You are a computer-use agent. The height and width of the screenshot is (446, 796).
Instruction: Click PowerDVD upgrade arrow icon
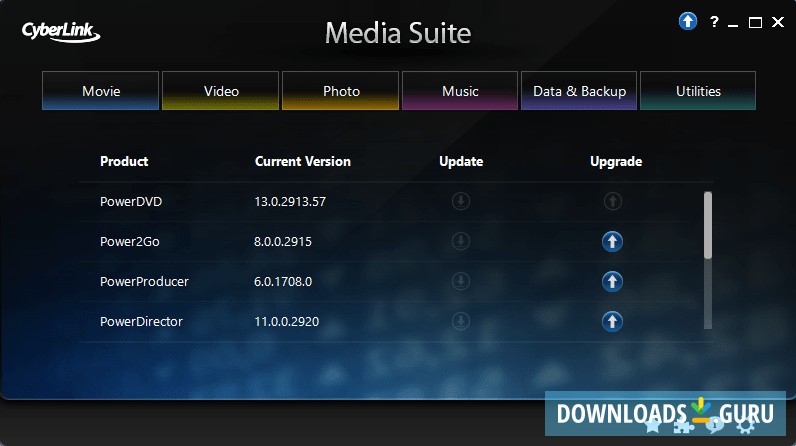(x=613, y=201)
